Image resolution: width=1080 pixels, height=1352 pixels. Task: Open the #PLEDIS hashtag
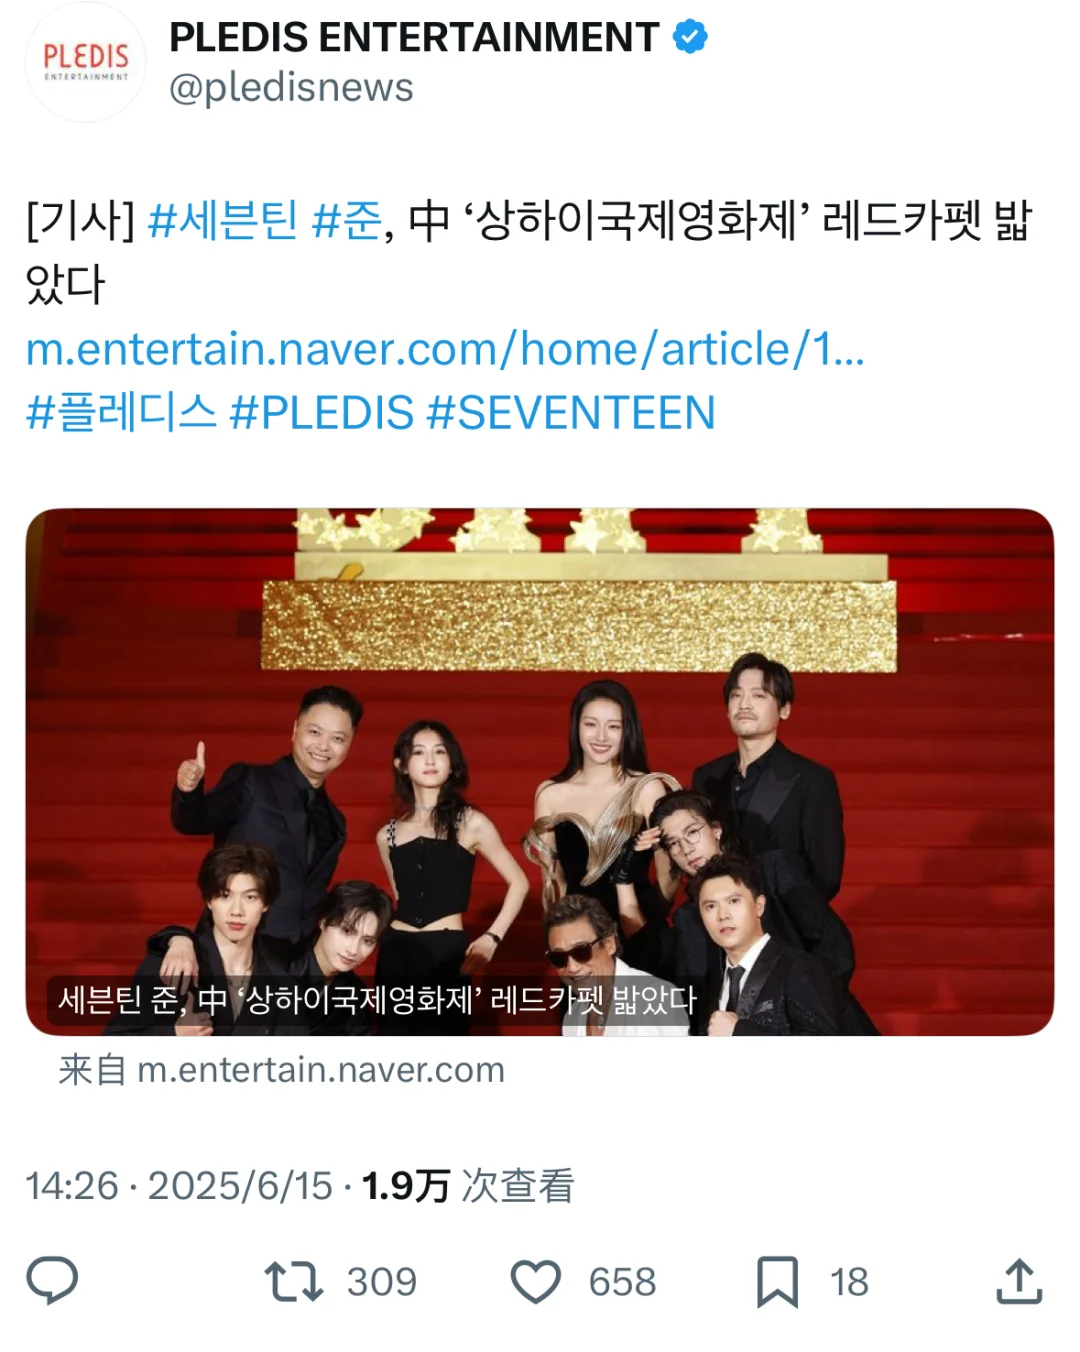pyautogui.click(x=321, y=412)
